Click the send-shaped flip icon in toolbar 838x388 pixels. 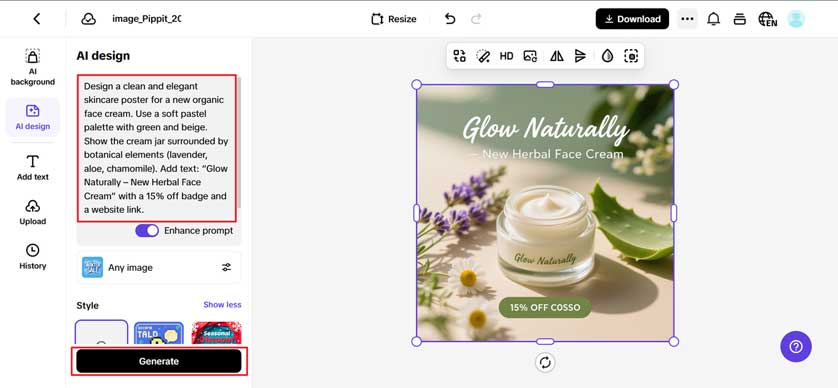pos(580,56)
